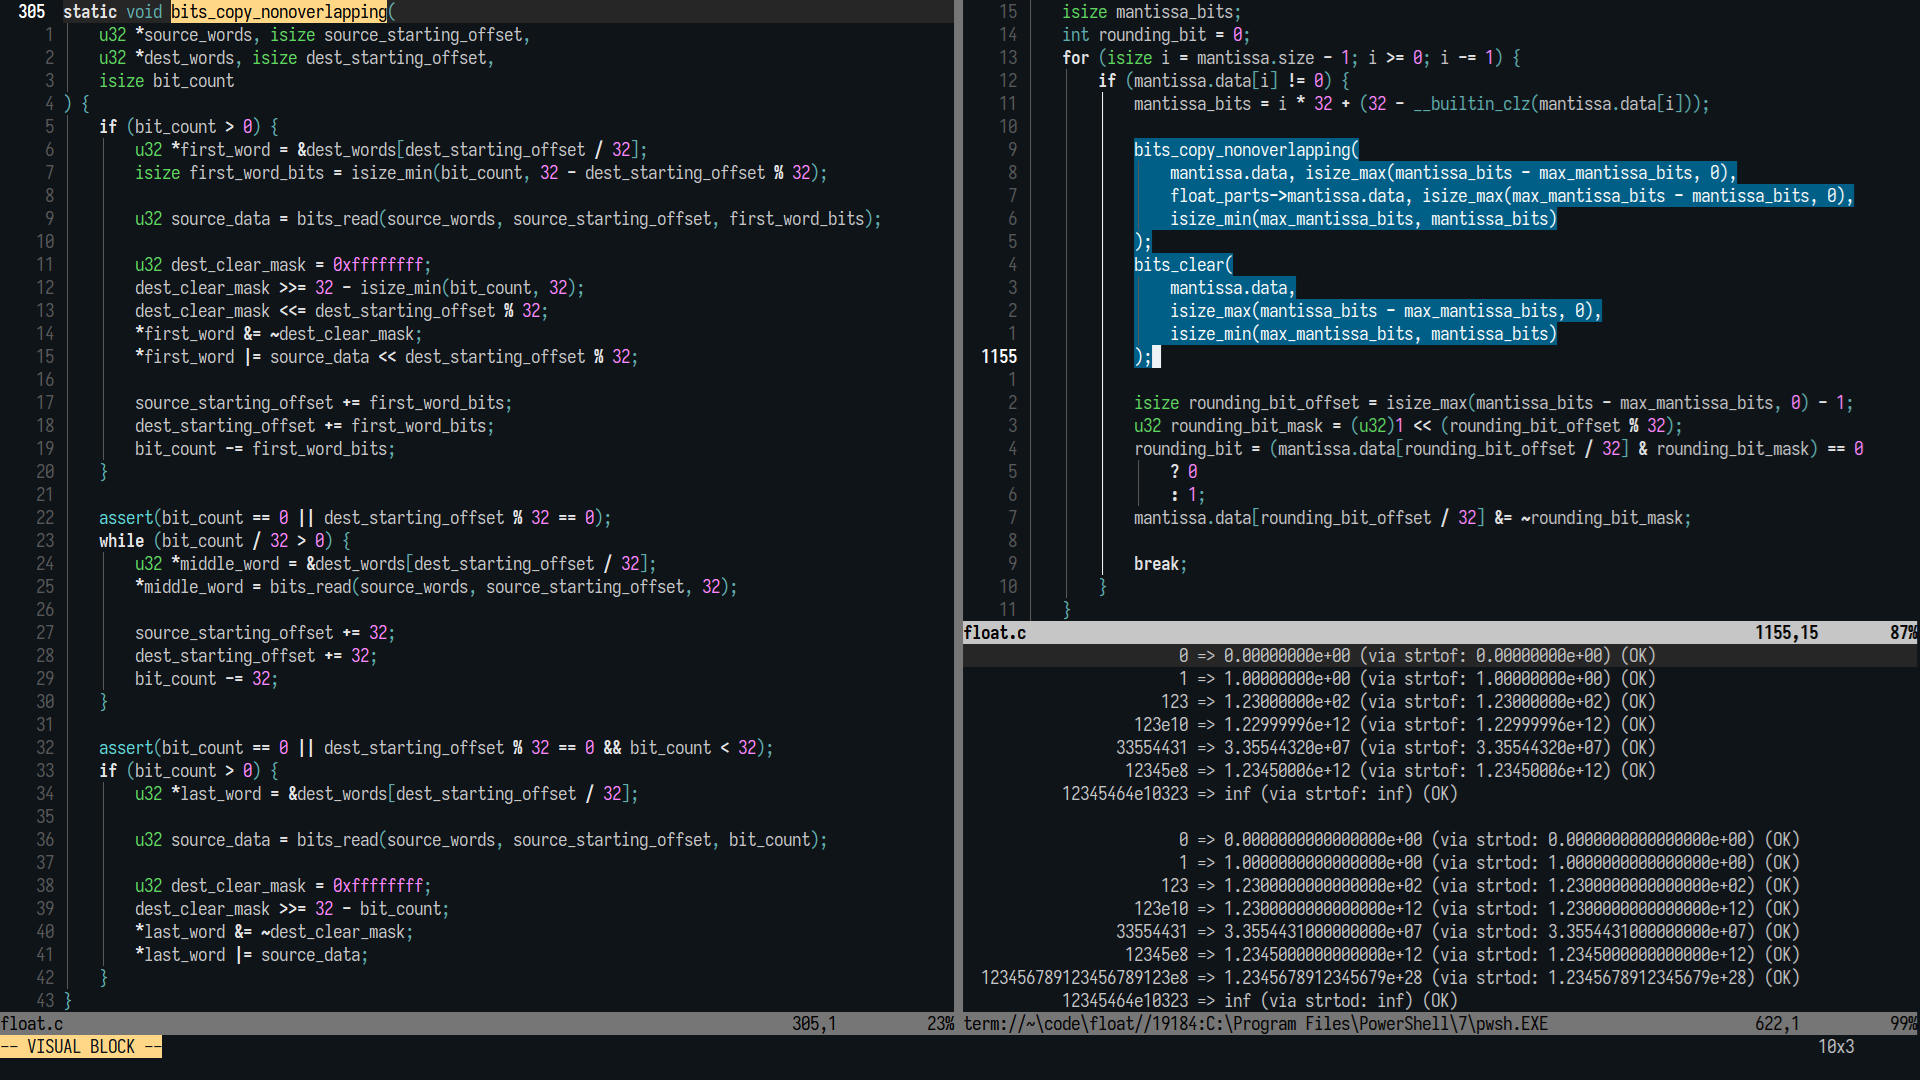Click the __builtin_clz call
The width and height of the screenshot is (1920, 1080).
(x=1472, y=104)
